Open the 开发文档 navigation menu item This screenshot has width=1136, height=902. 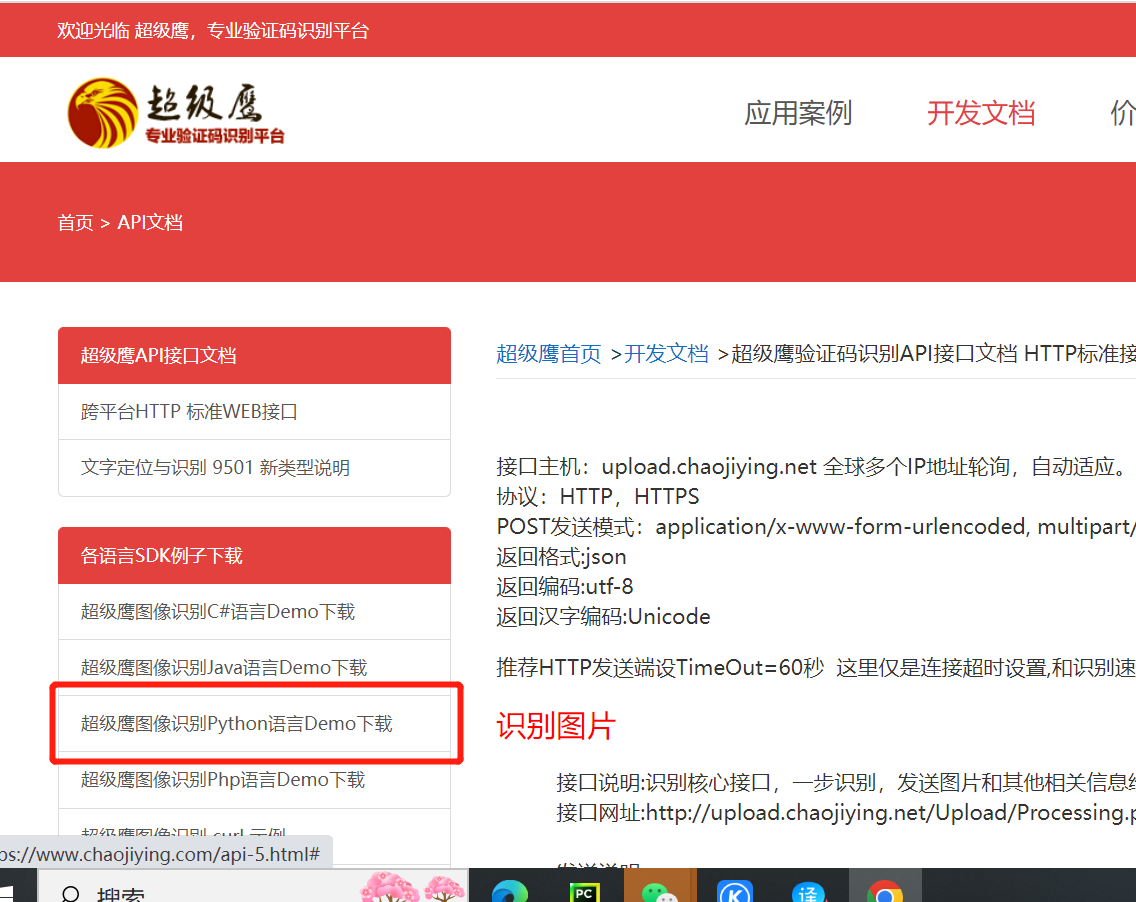tap(981, 113)
